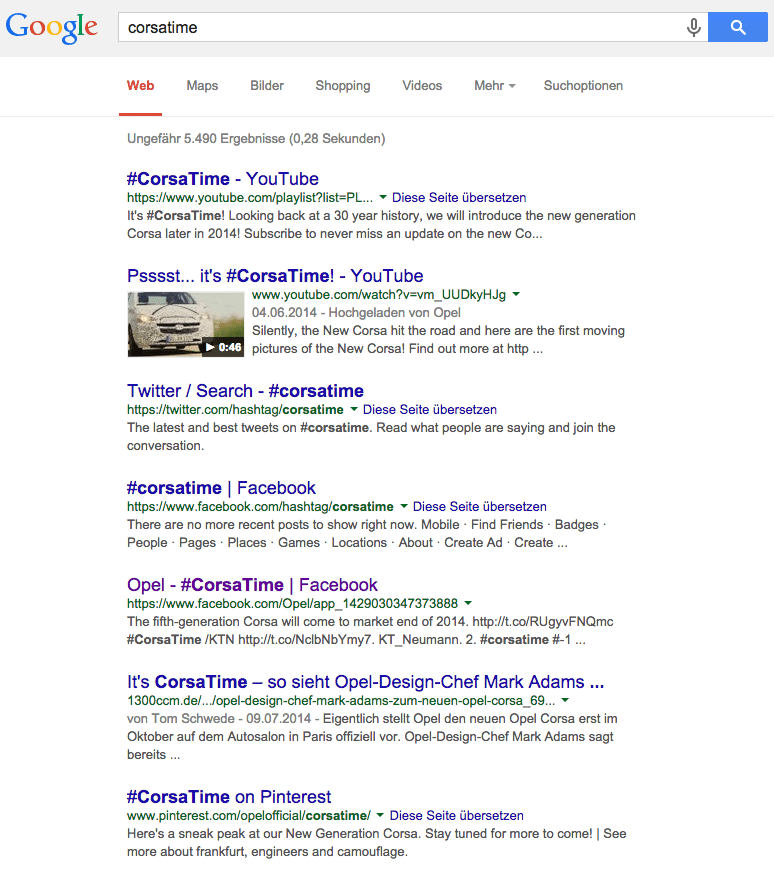
Task: Open Twitter / Search - #corsatime result
Action: click(x=245, y=391)
